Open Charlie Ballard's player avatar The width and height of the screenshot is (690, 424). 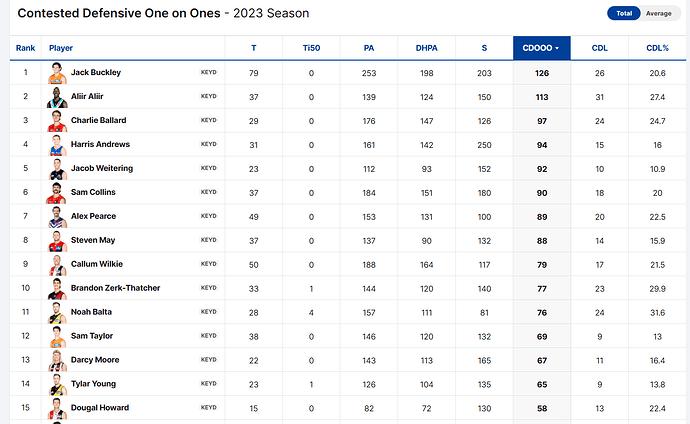57,121
